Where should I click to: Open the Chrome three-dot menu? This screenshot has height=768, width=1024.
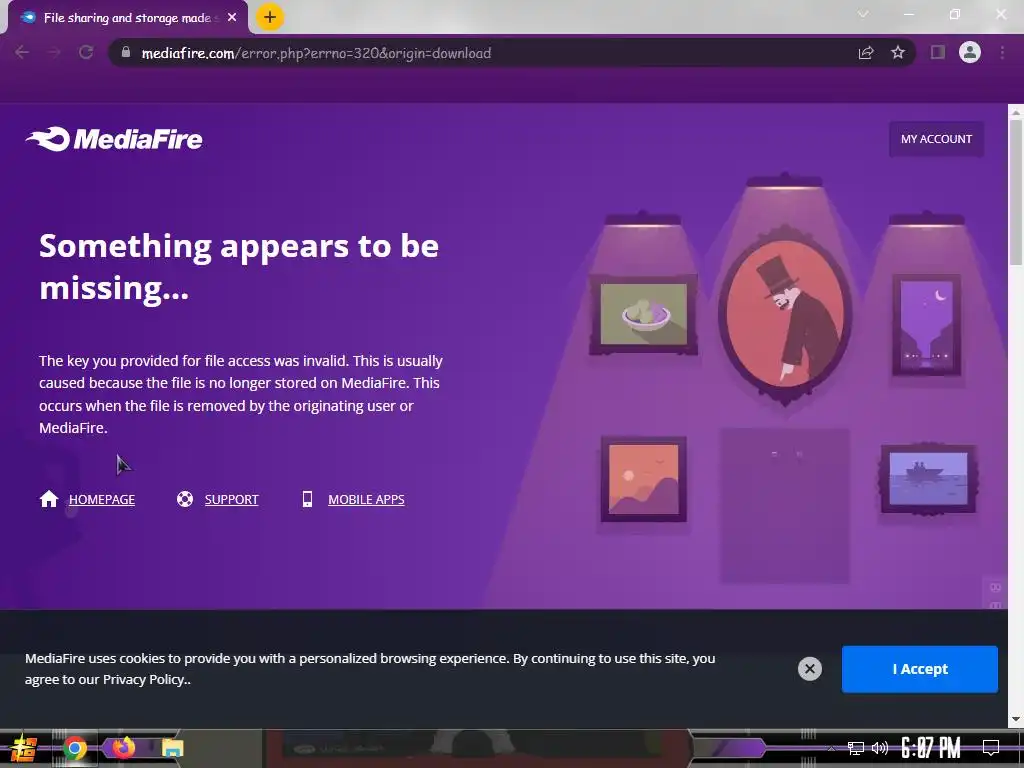(1002, 53)
